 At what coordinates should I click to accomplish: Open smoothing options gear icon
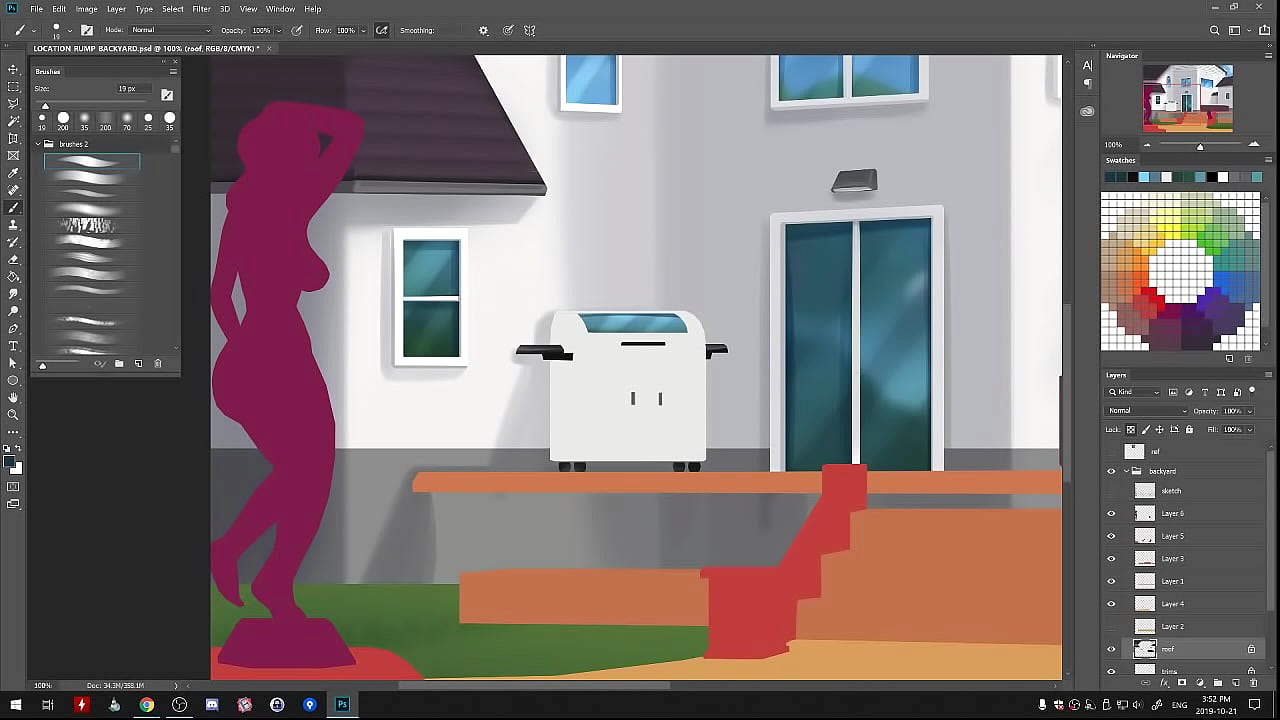pyautogui.click(x=483, y=31)
